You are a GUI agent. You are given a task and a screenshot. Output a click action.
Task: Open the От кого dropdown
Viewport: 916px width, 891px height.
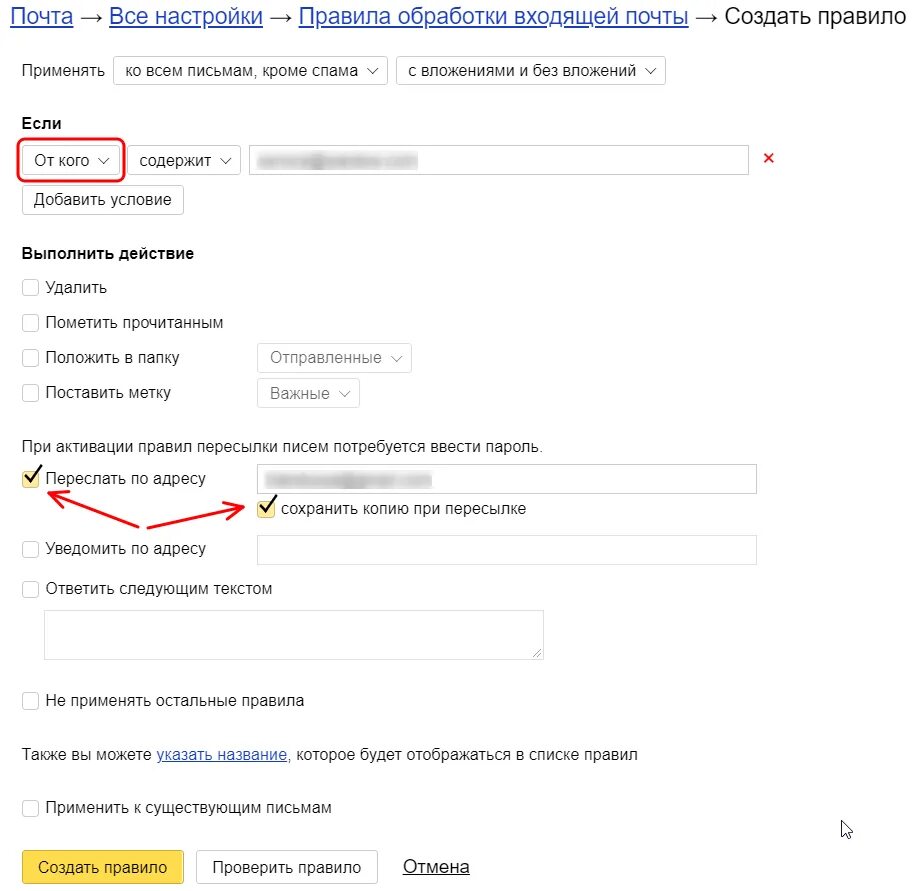tap(71, 160)
